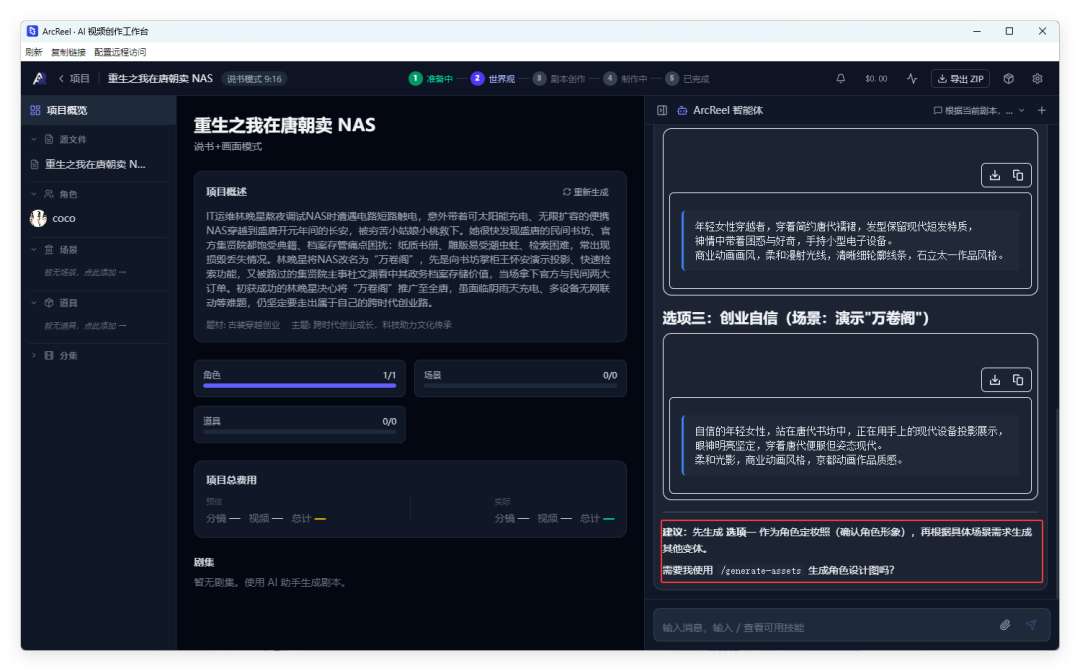This screenshot has width=1080, height=671.
Task: Go to step 4 制作中
Action: click(625, 79)
